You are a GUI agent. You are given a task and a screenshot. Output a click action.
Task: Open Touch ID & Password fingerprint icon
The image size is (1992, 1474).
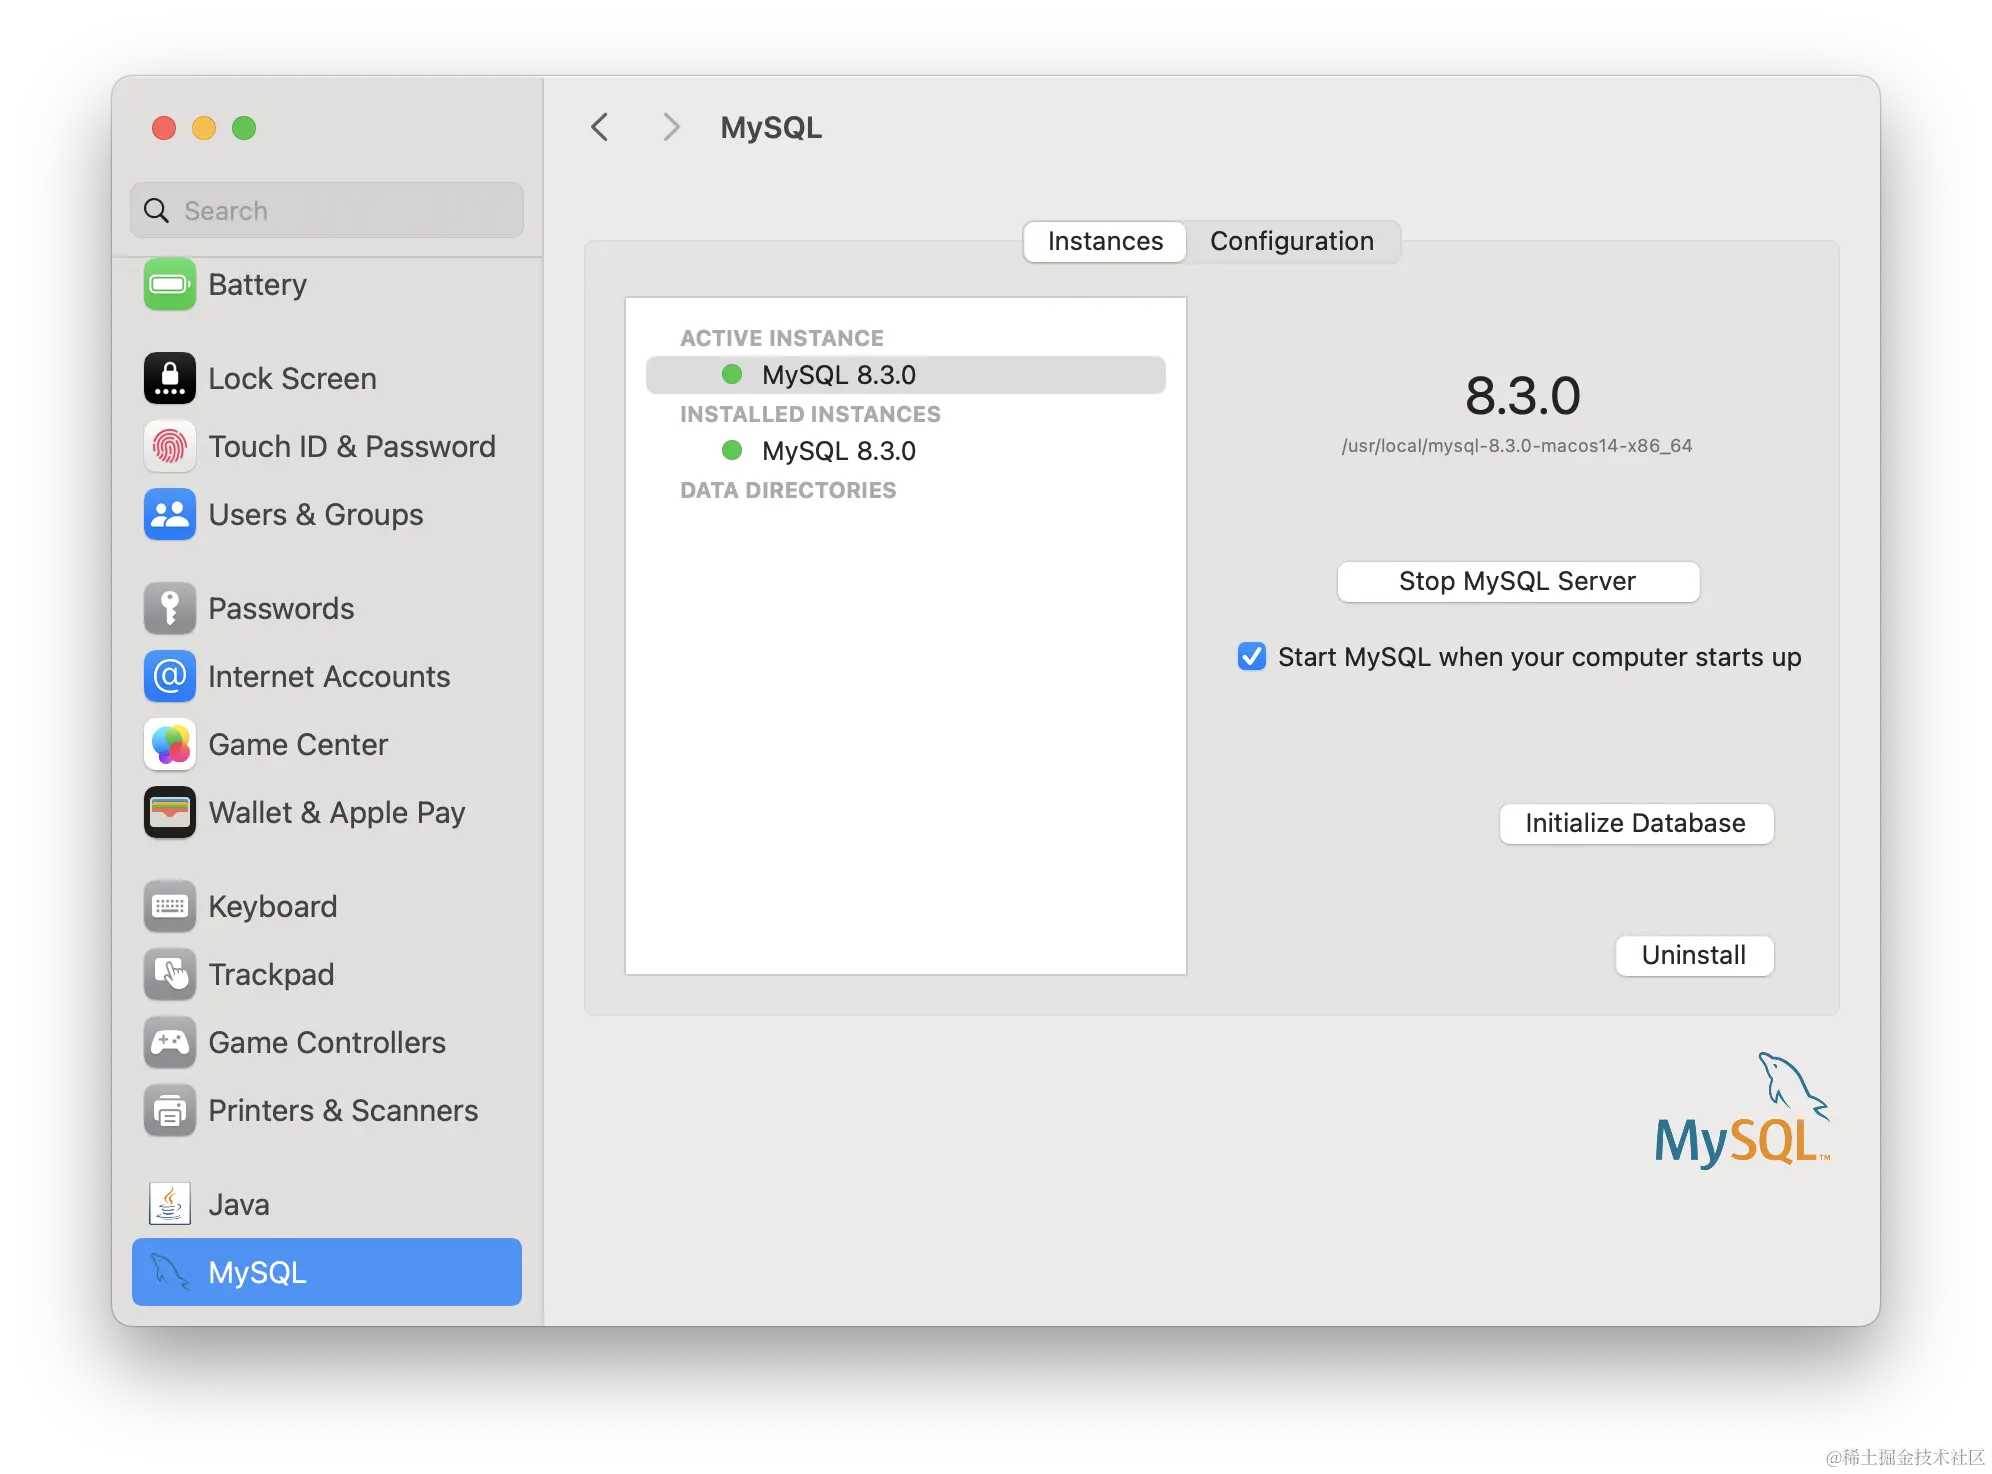pos(169,447)
